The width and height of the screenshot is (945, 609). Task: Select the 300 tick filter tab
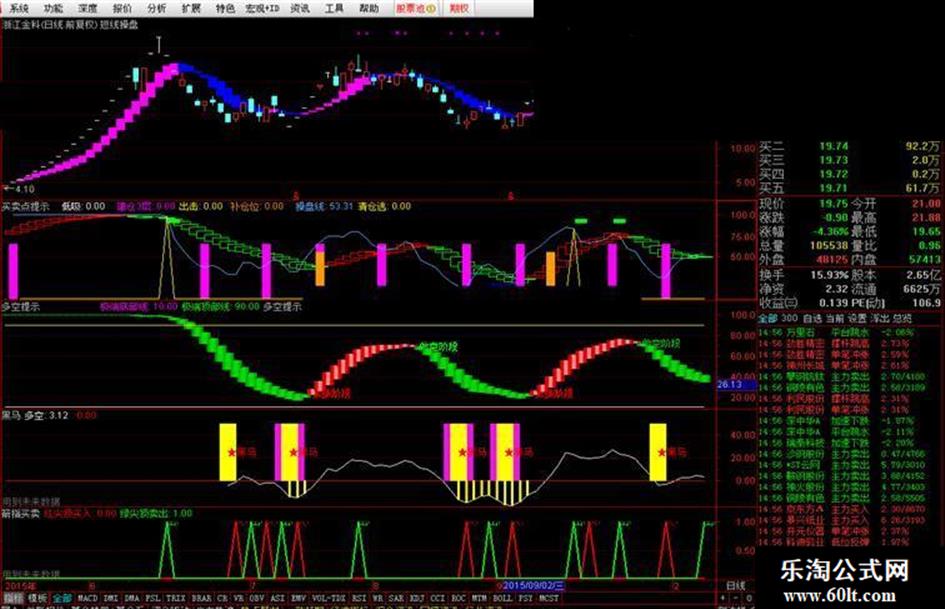click(790, 318)
